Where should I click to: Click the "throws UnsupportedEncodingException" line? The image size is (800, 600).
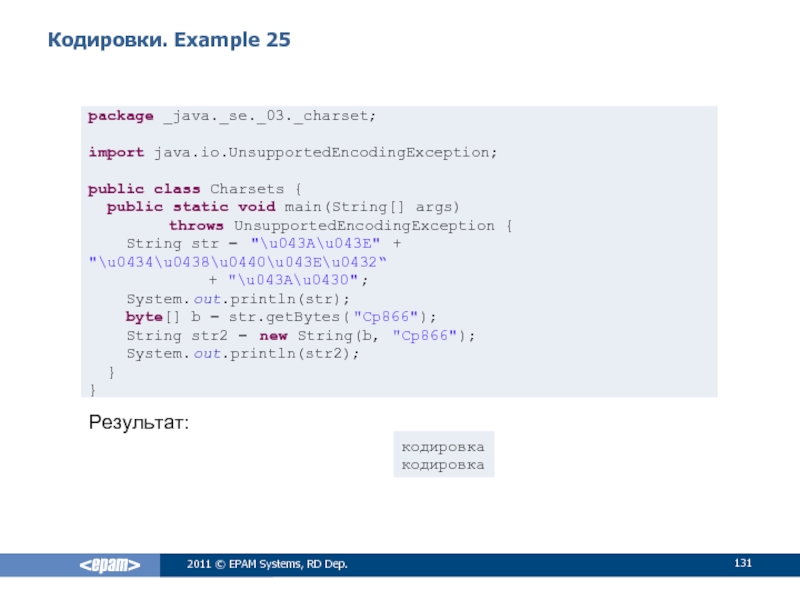coord(340,226)
